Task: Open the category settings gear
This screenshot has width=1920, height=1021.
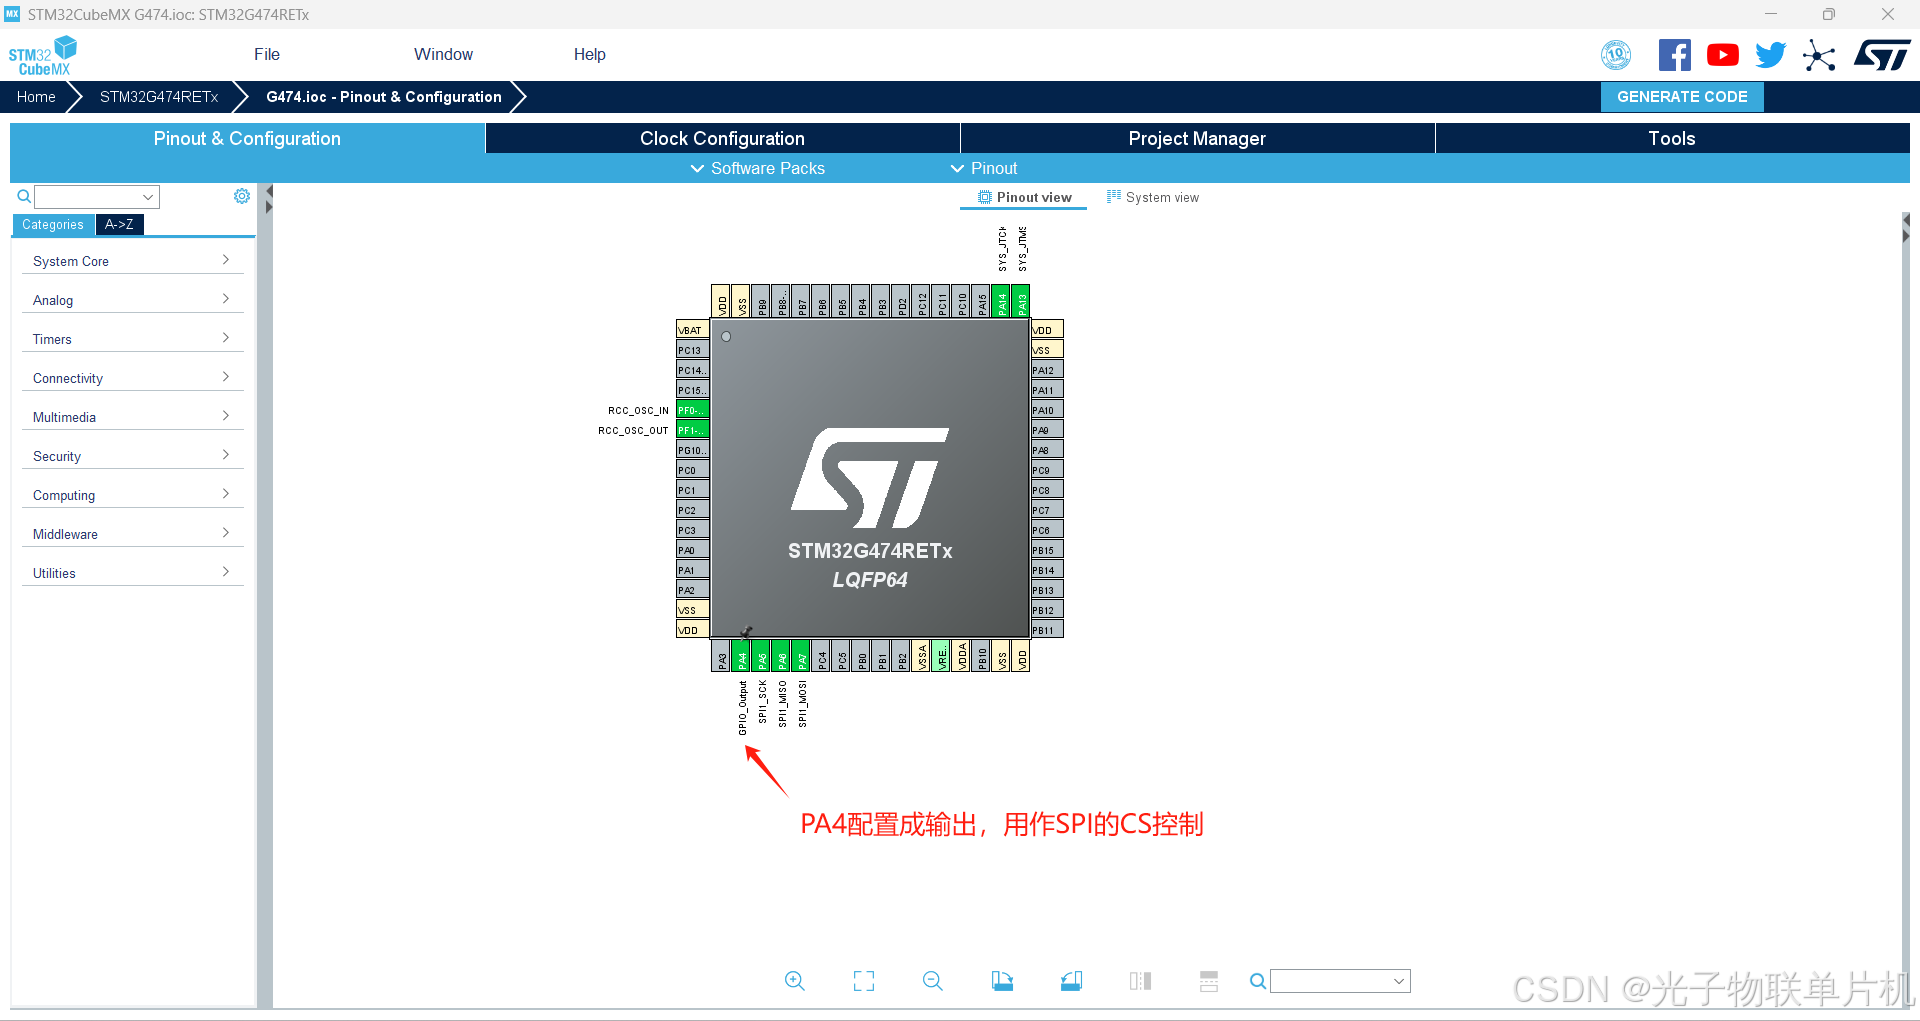Action: [242, 196]
